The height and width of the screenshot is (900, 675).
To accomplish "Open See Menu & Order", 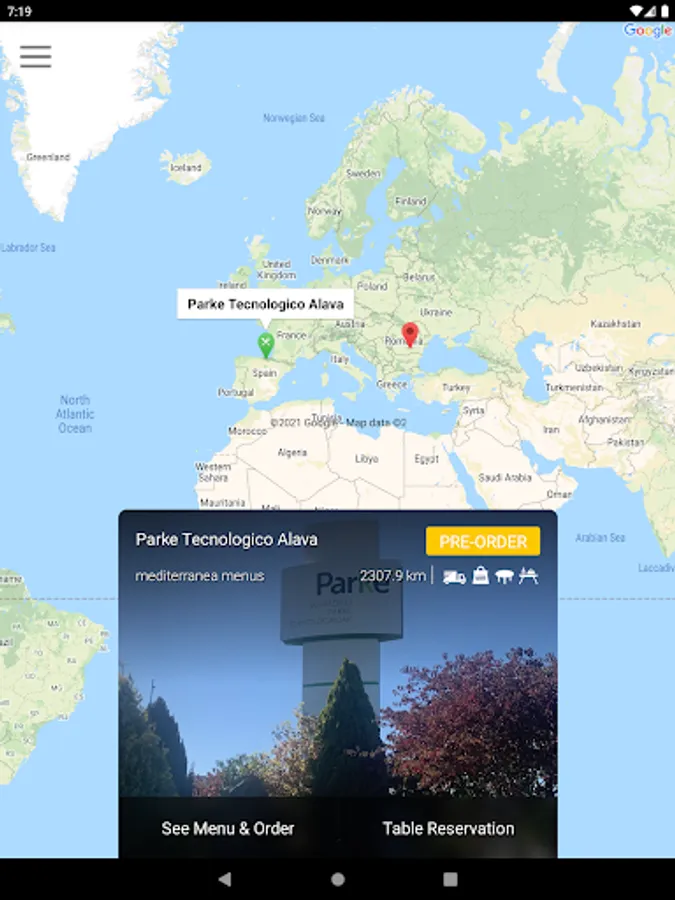I will tap(228, 828).
